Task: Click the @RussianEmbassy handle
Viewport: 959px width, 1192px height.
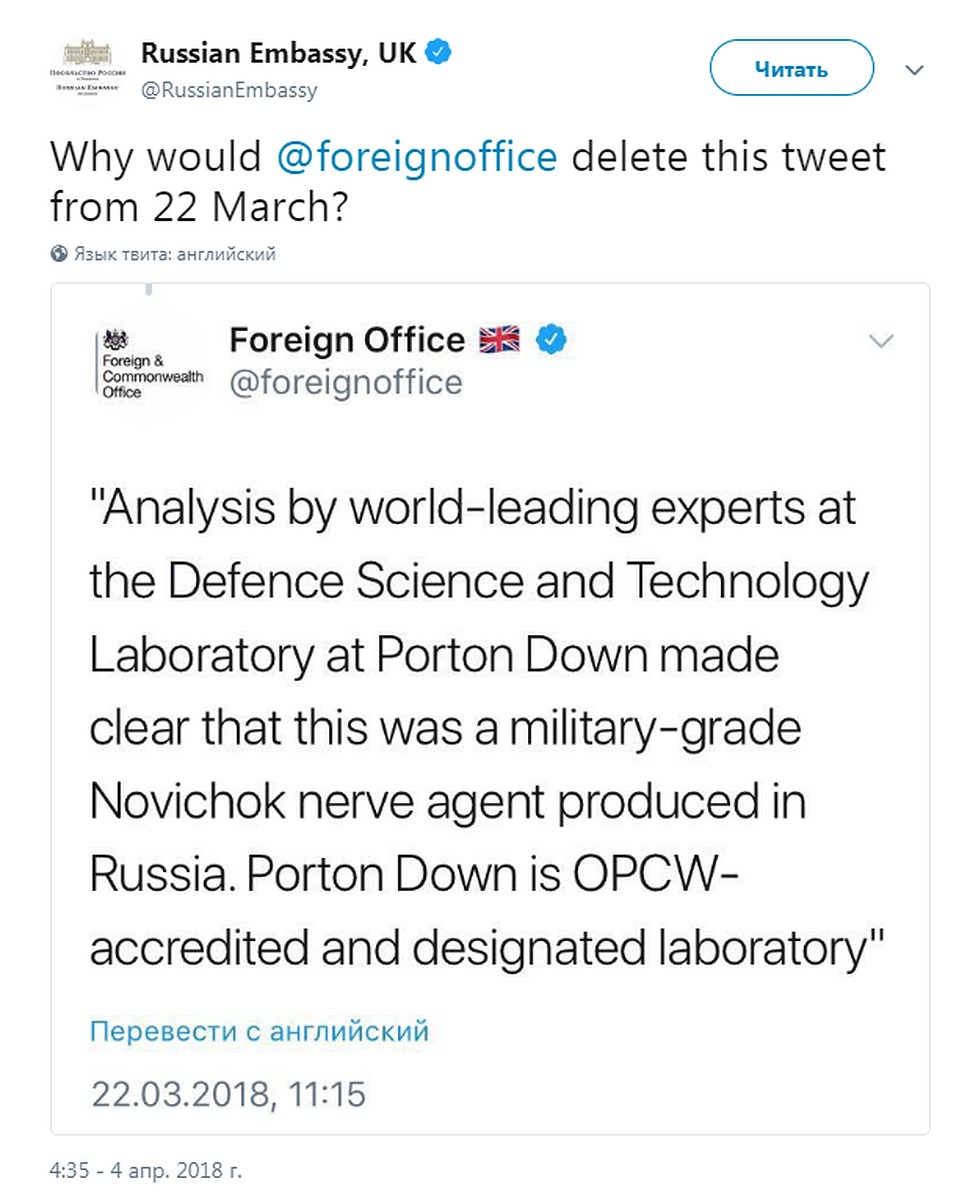Action: pyautogui.click(x=229, y=90)
